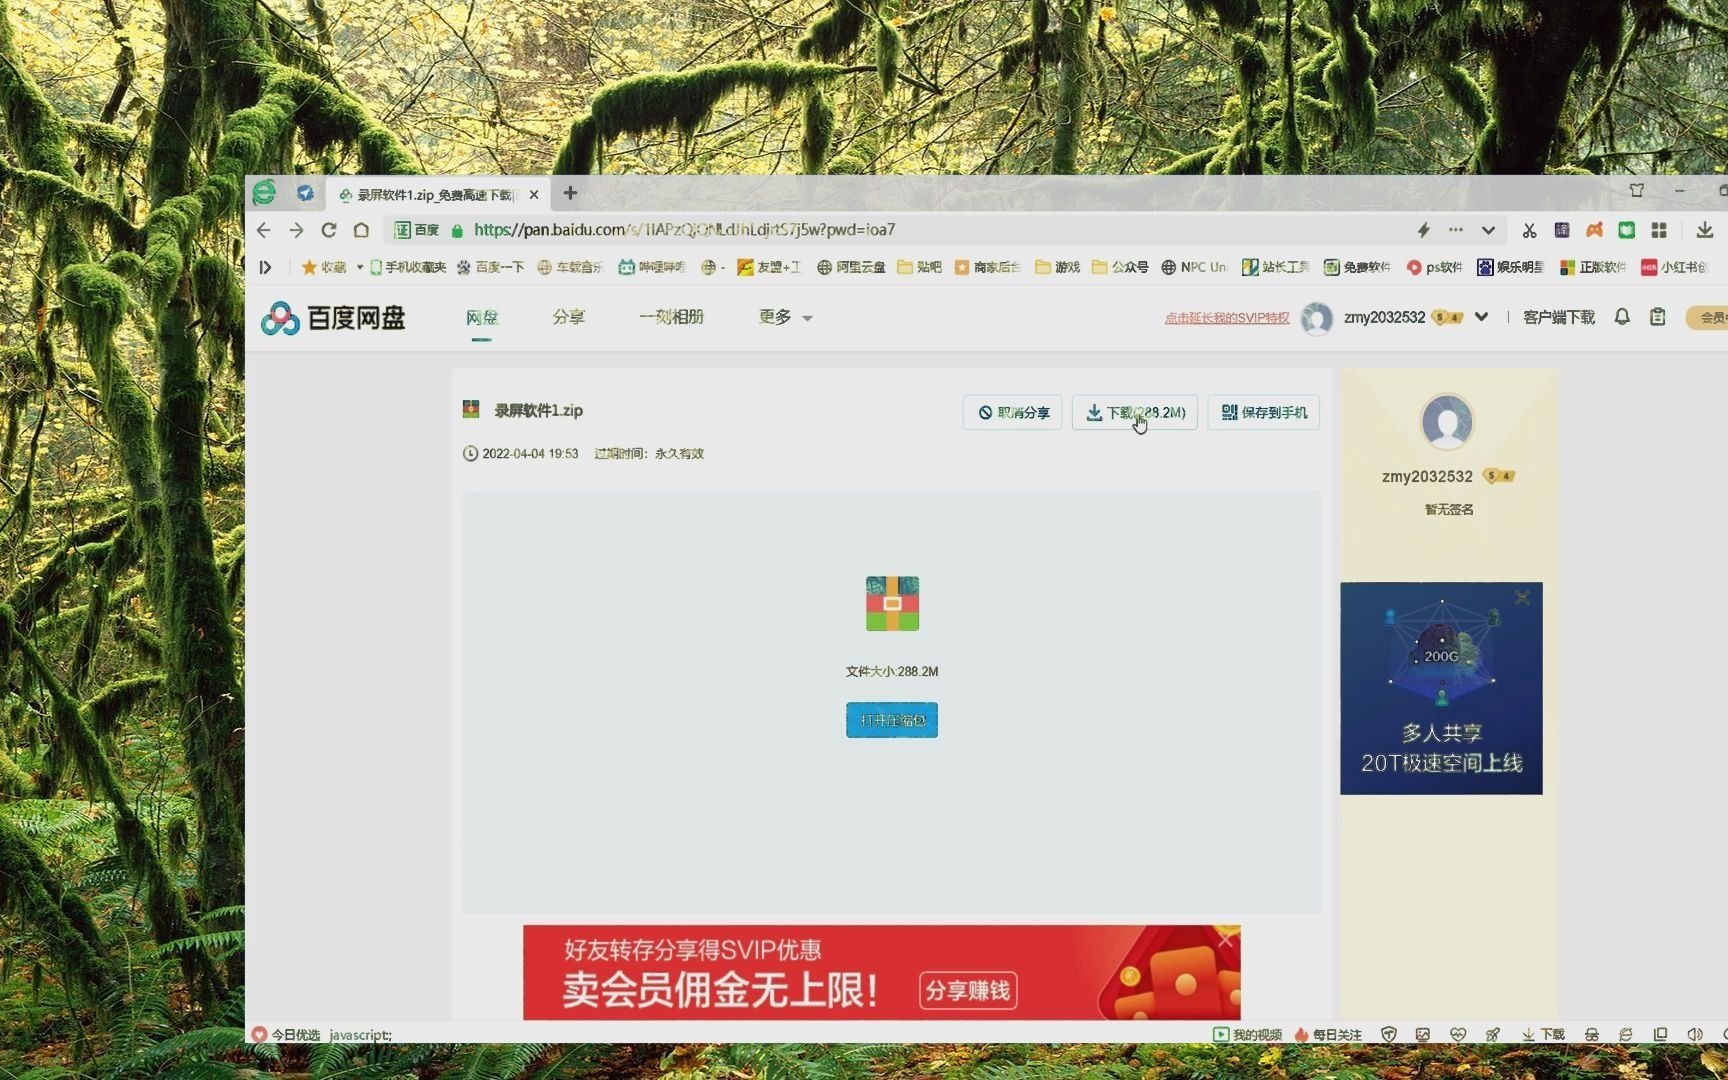The height and width of the screenshot is (1080, 1728).
Task: Open the notifications bell
Action: click(1622, 317)
